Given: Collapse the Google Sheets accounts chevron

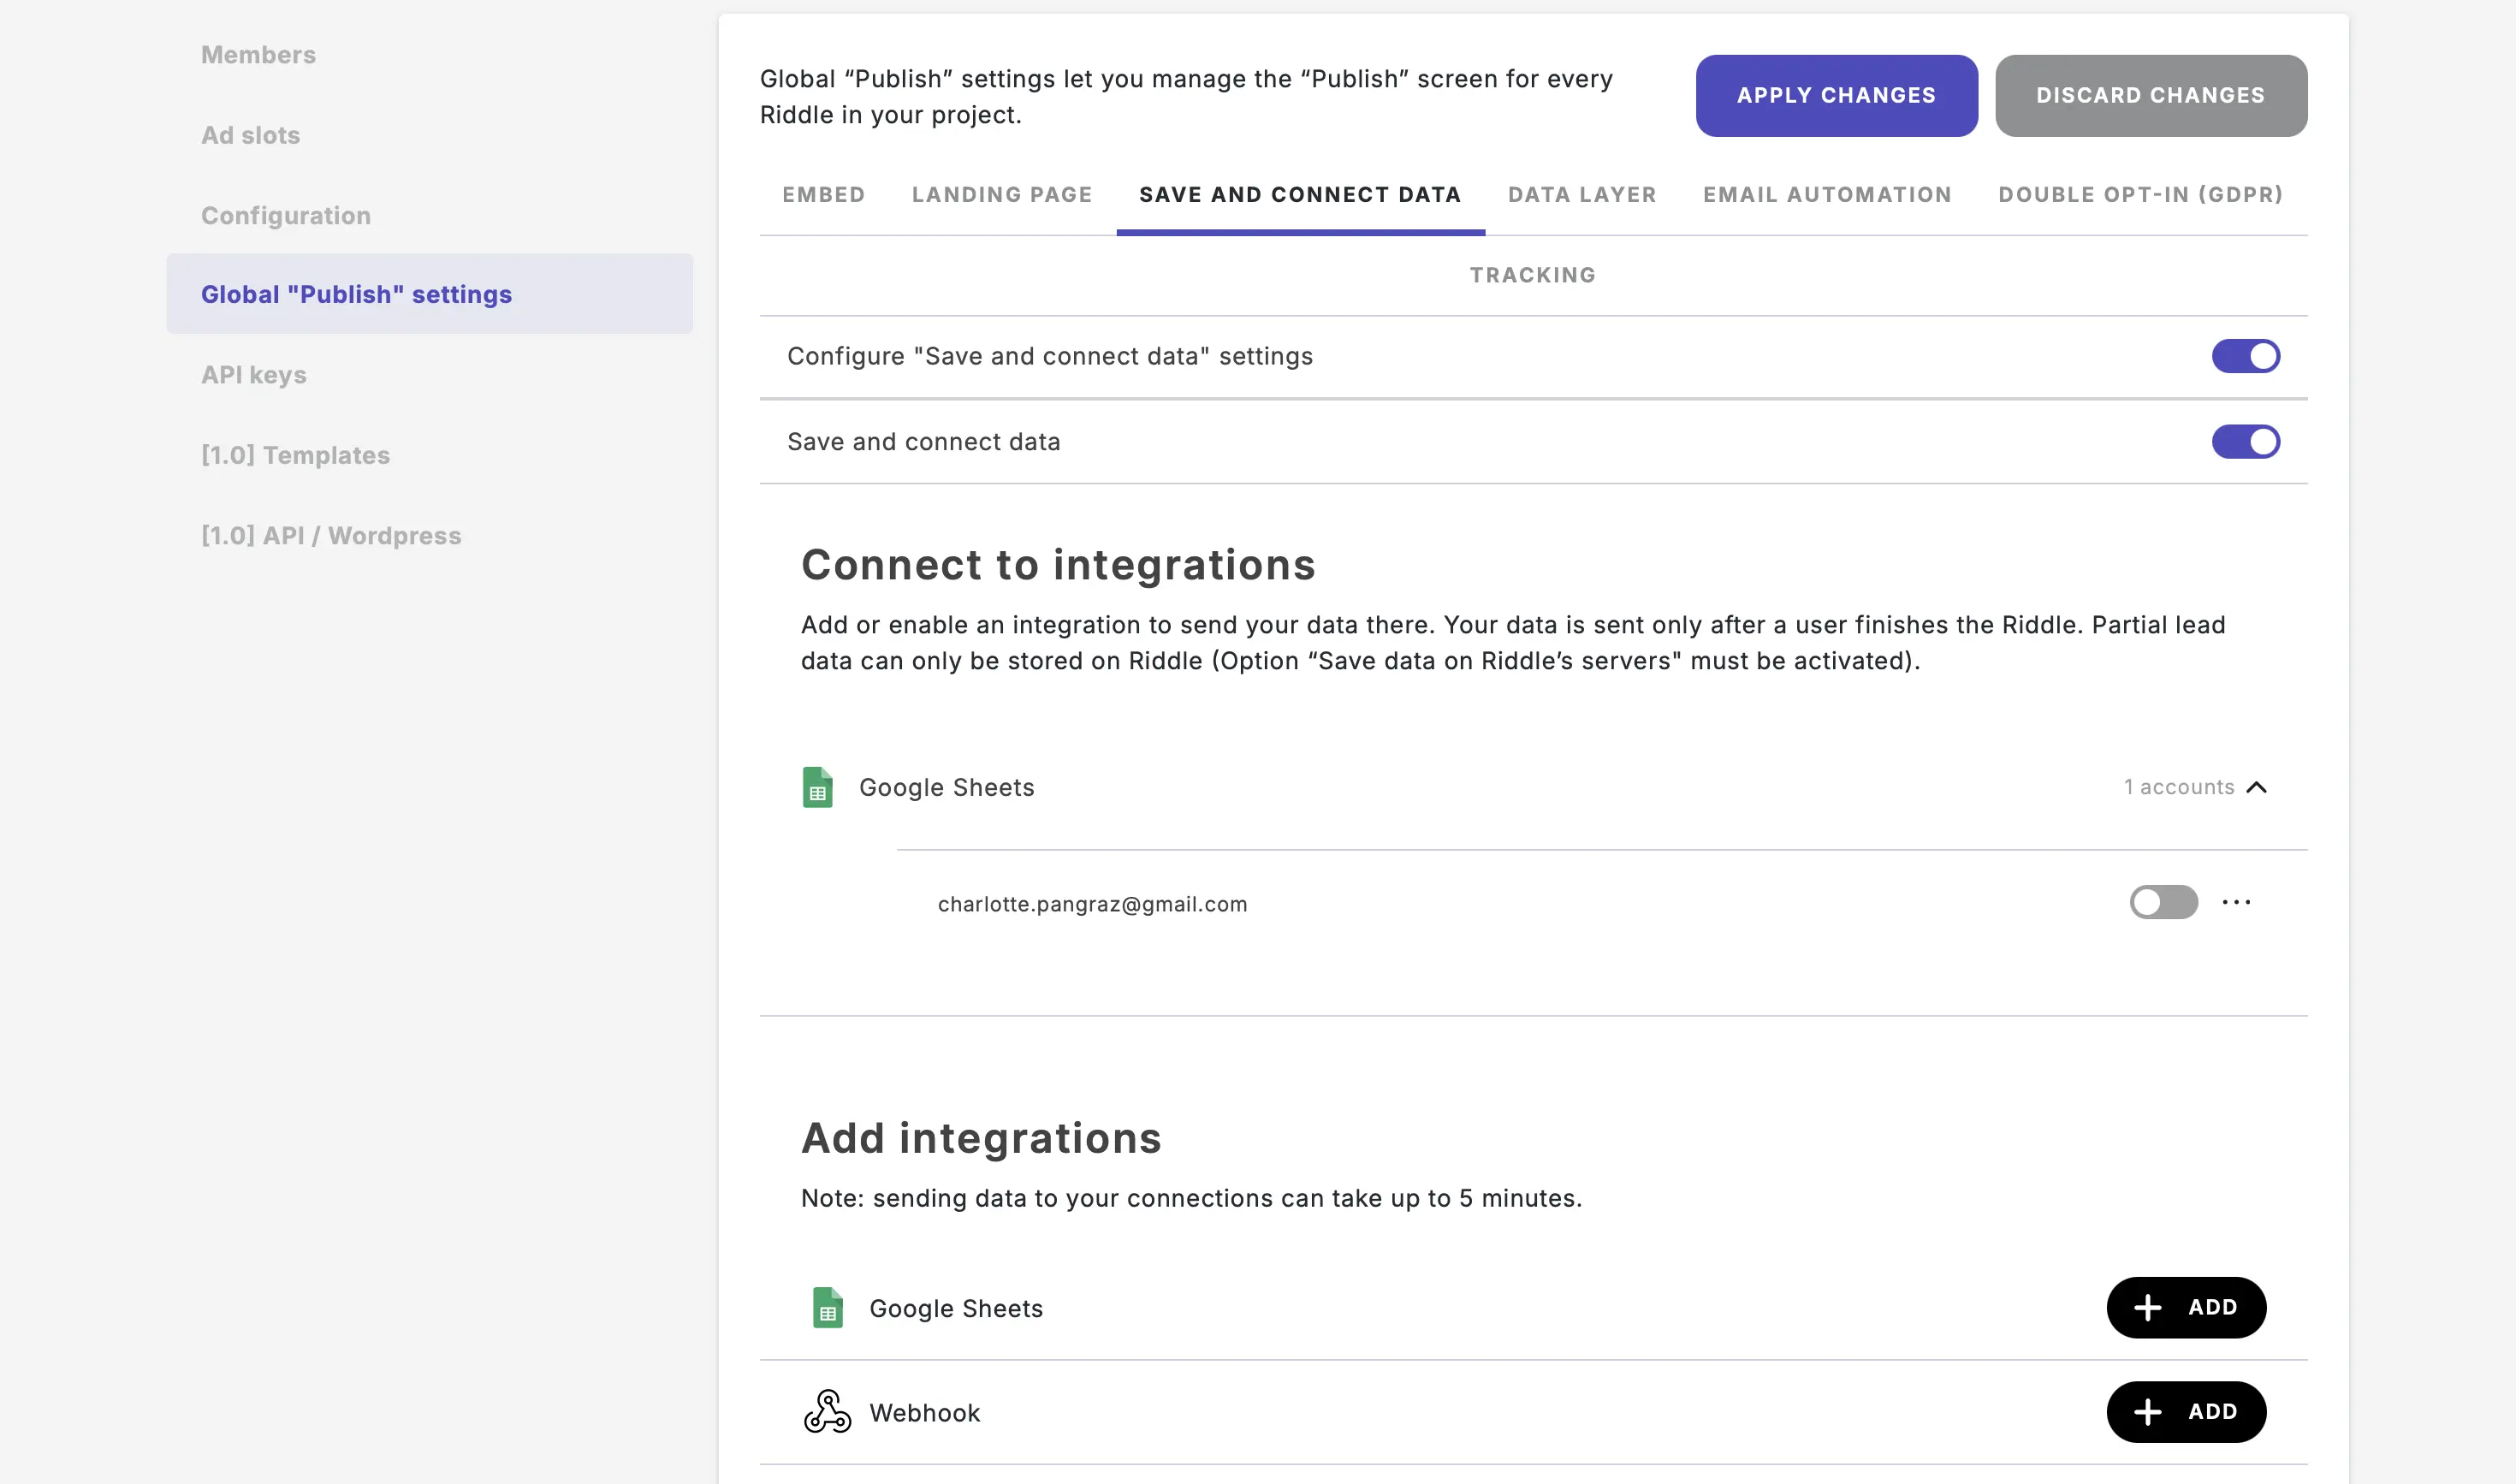Looking at the screenshot, I should 2256,788.
